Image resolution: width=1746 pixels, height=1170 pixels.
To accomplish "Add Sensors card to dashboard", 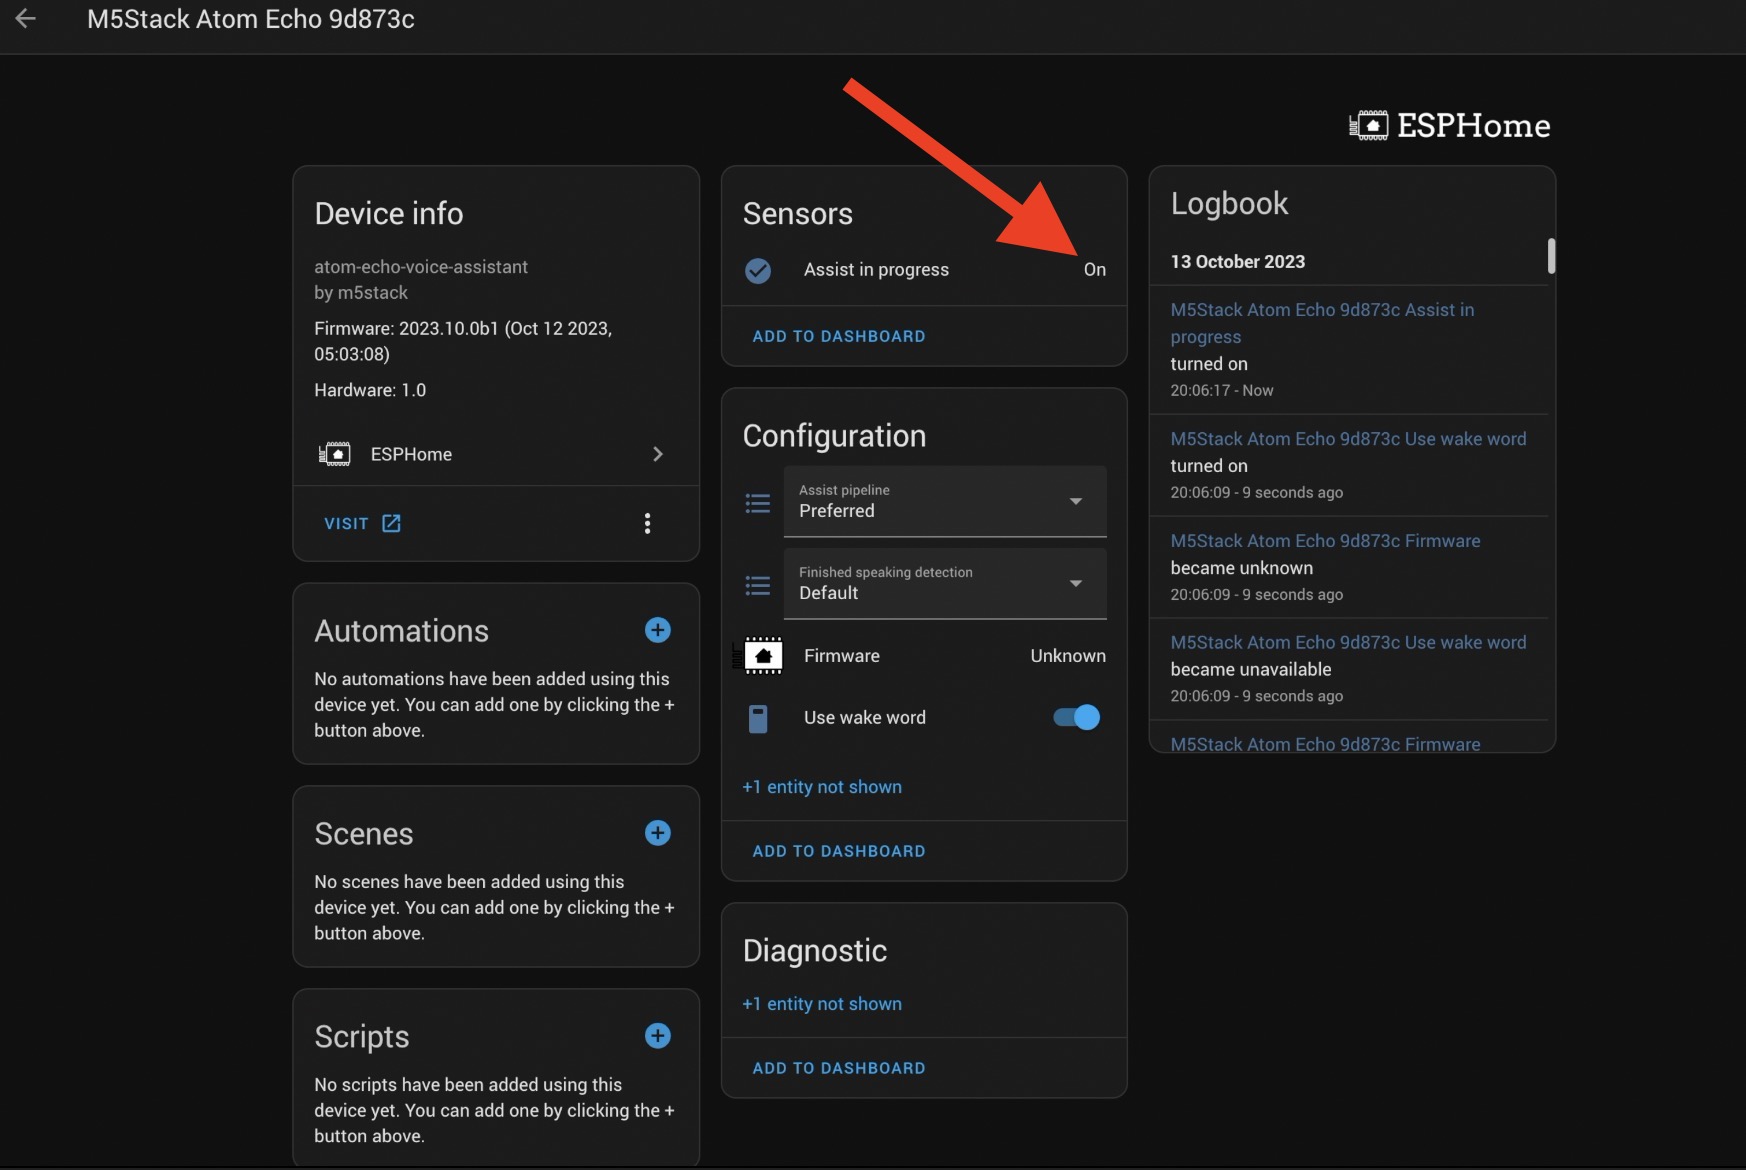I will tap(839, 336).
